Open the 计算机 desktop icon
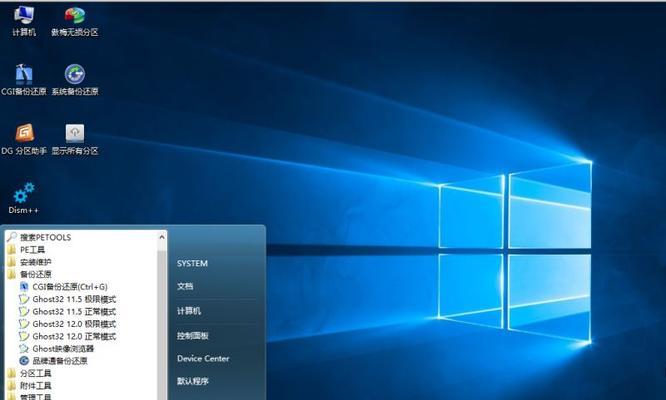 [24, 20]
